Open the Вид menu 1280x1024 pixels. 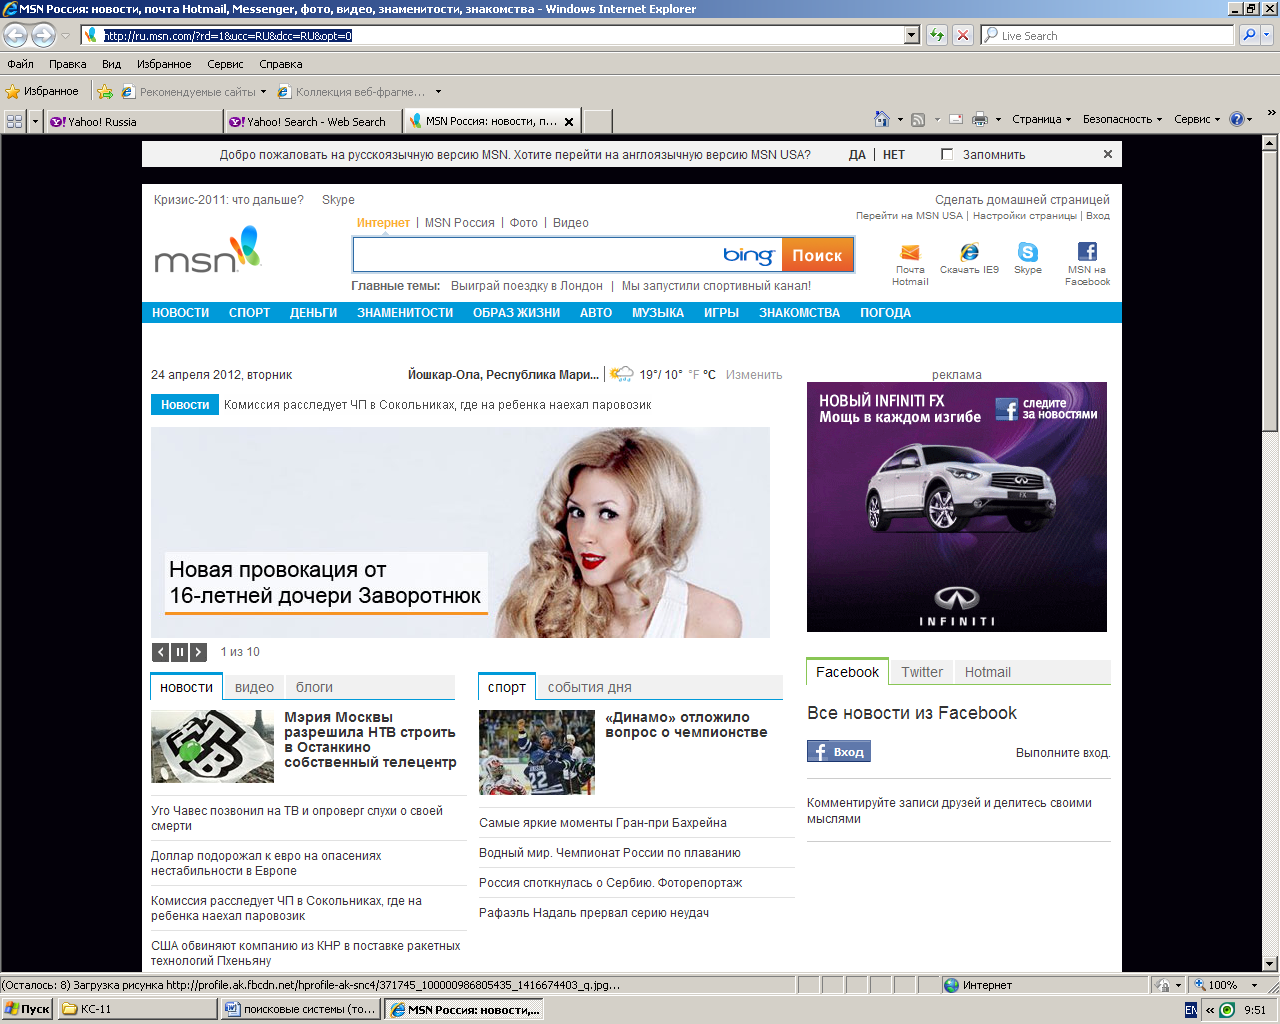(x=111, y=64)
